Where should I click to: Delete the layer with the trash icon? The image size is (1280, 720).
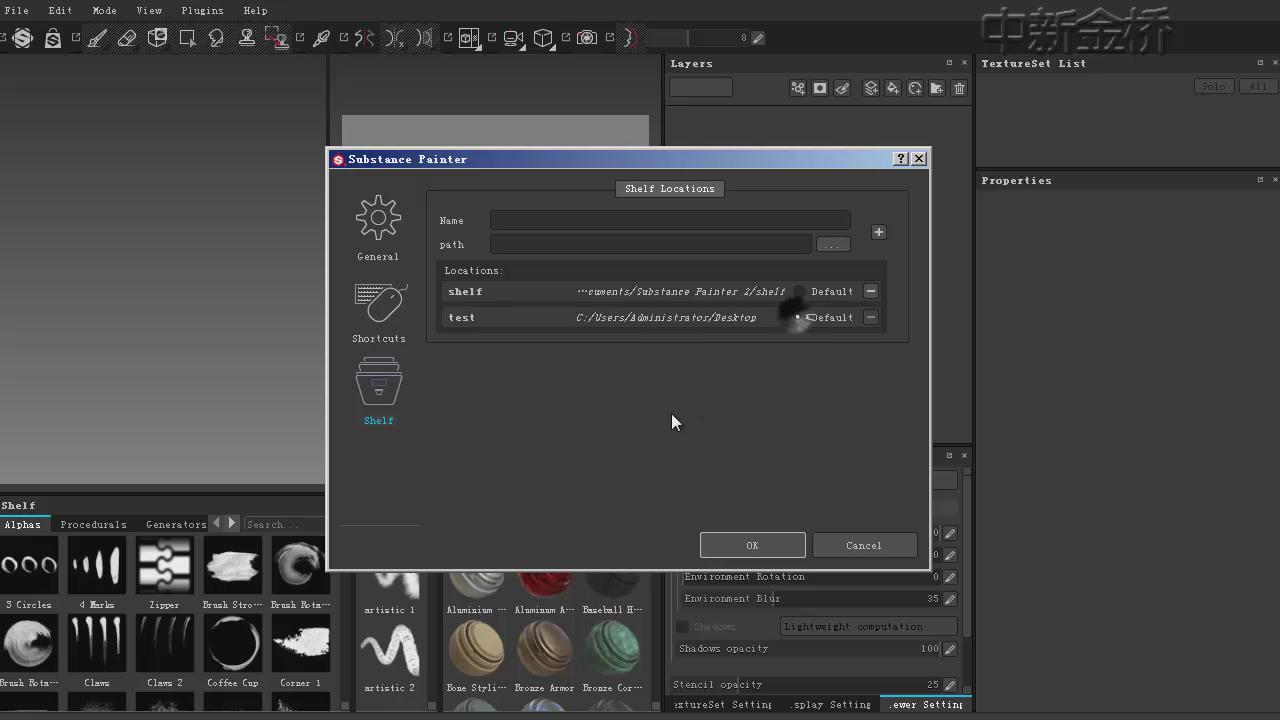point(959,88)
